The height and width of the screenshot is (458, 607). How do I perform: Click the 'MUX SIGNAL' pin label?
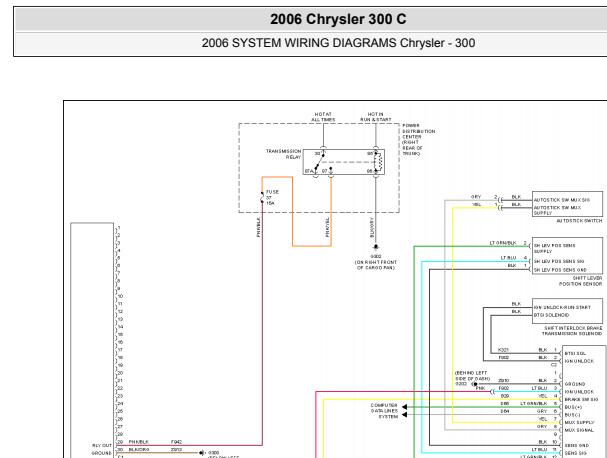[579, 430]
